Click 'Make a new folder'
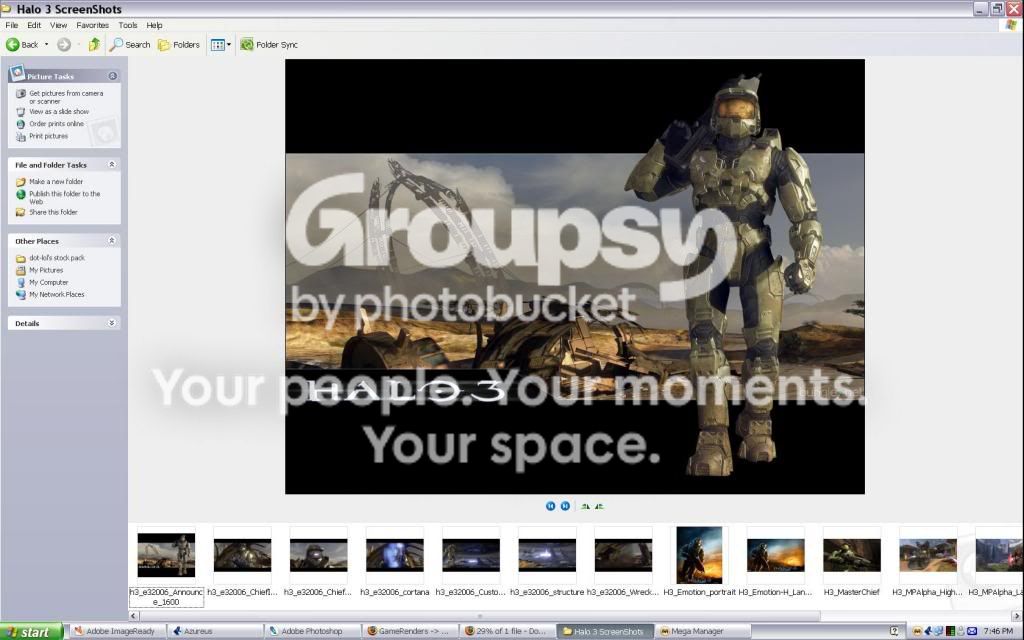 [56, 182]
